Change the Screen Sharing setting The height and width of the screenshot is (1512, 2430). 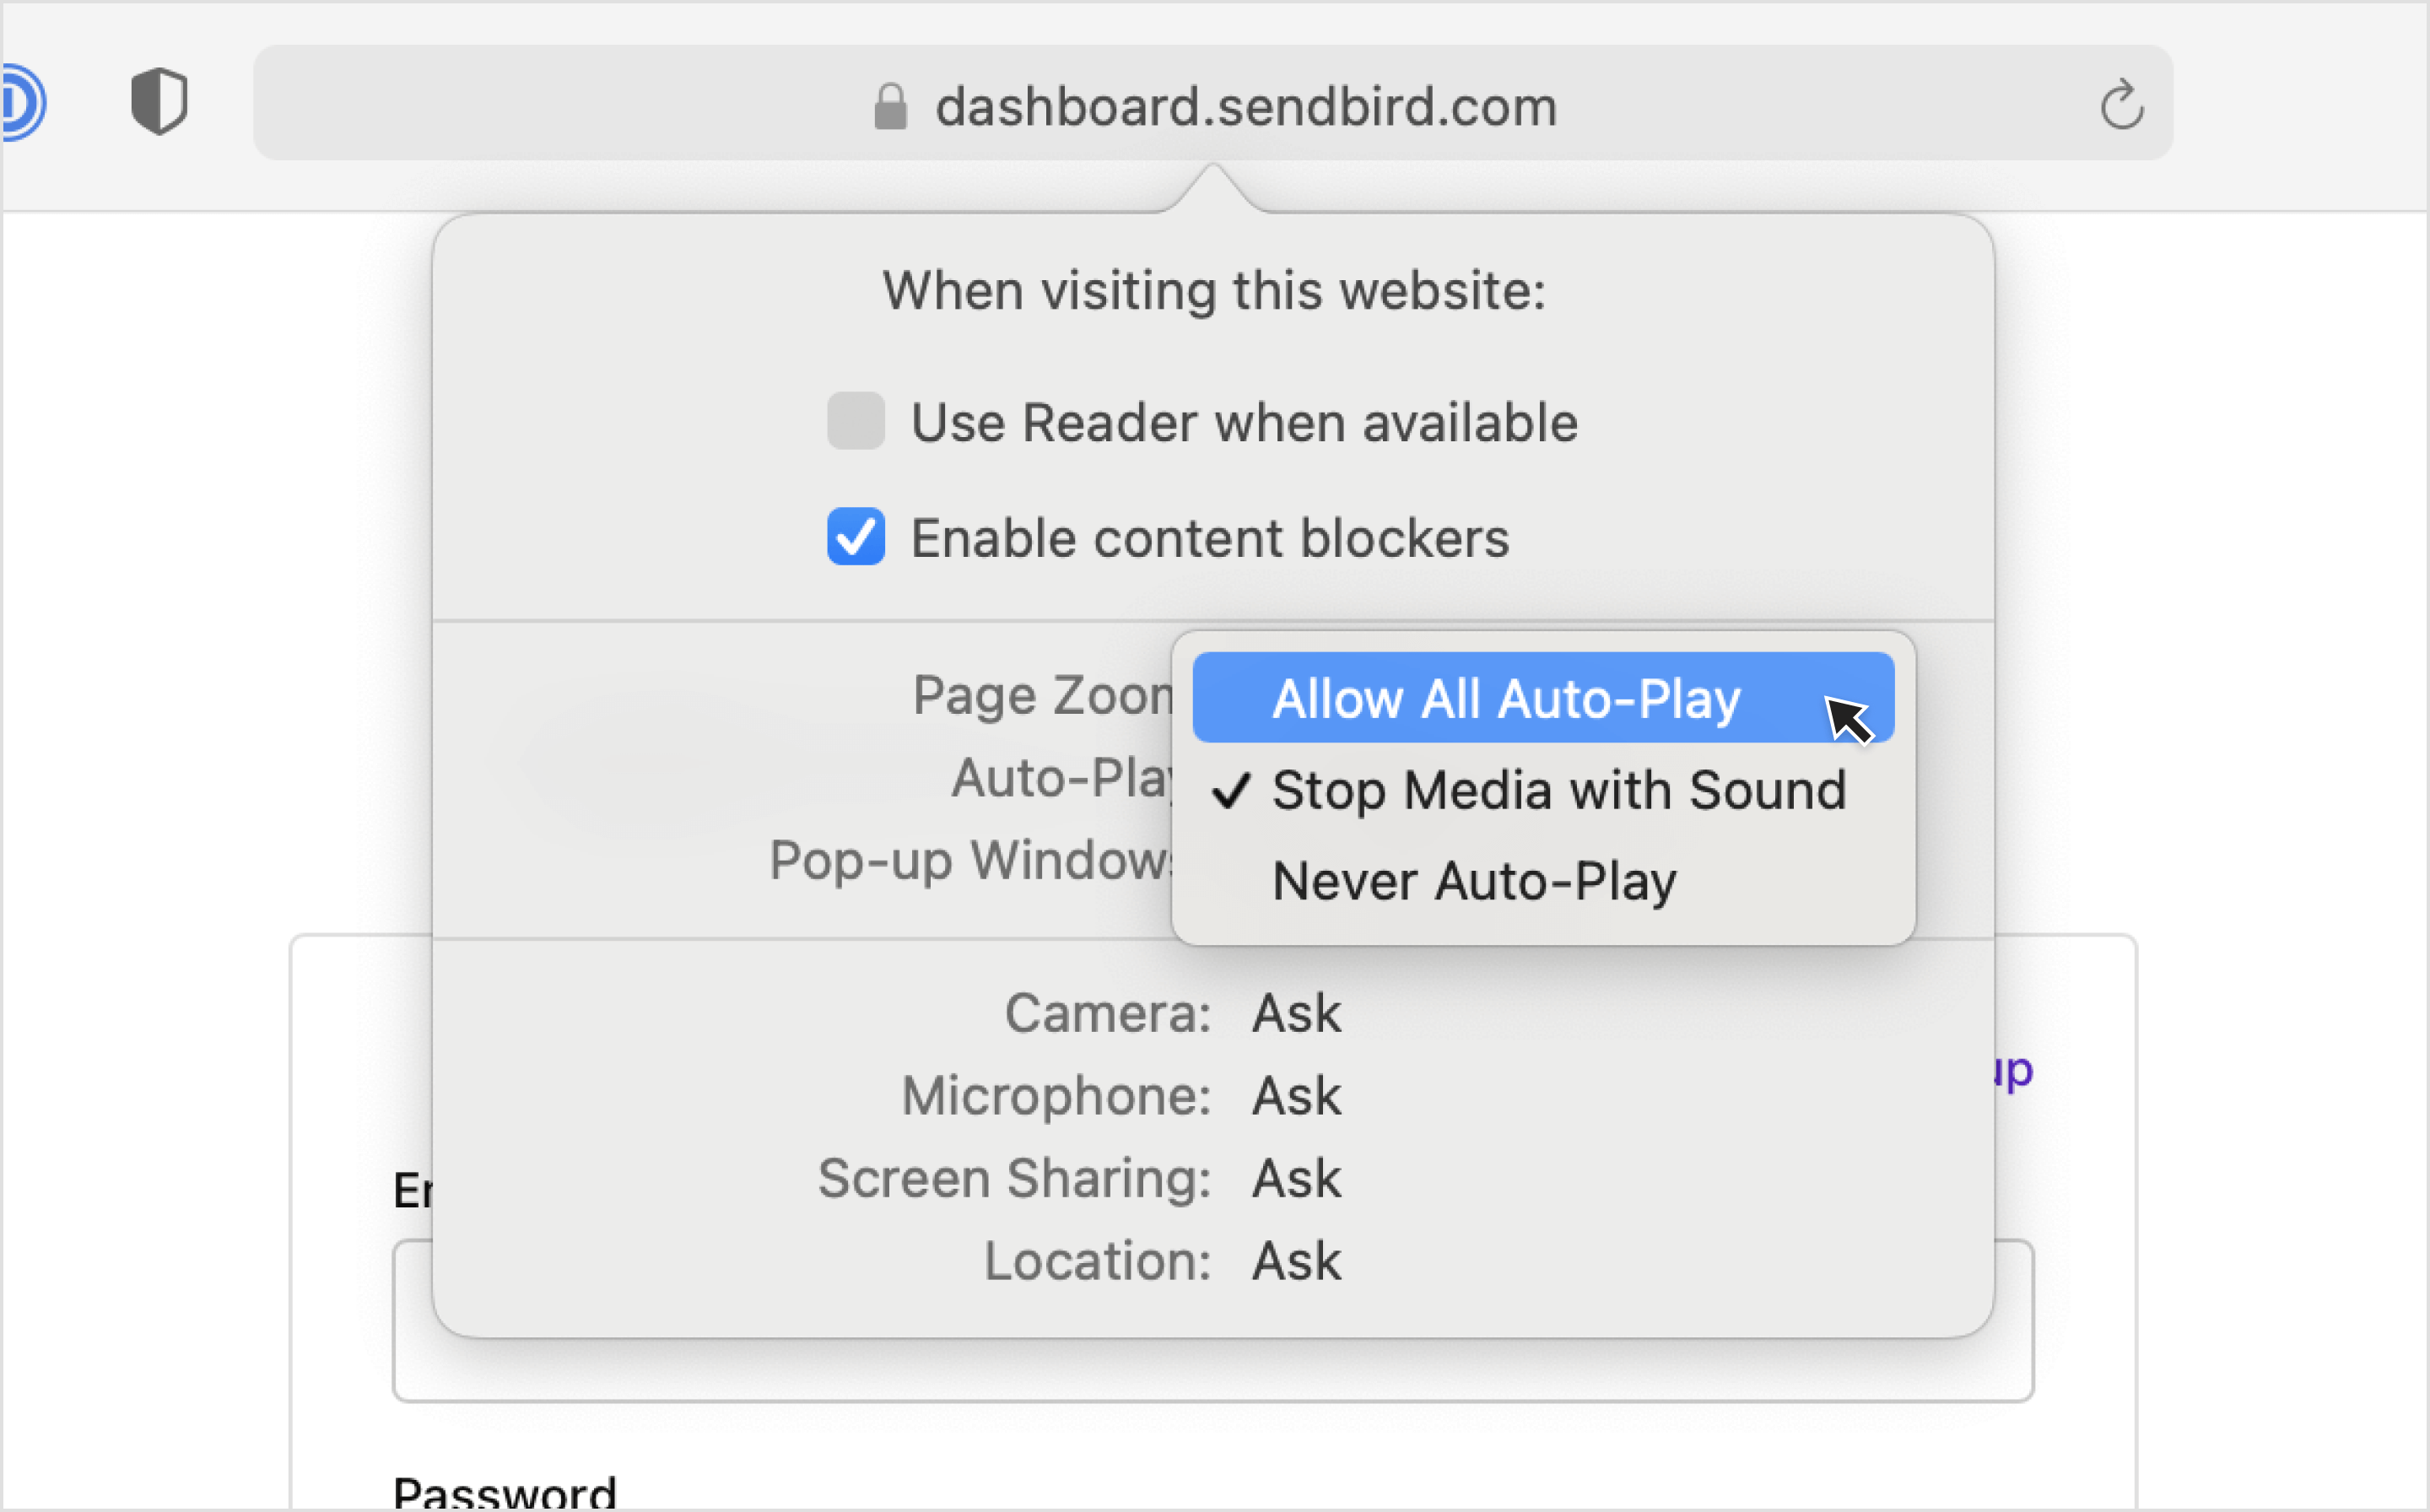point(1296,1178)
